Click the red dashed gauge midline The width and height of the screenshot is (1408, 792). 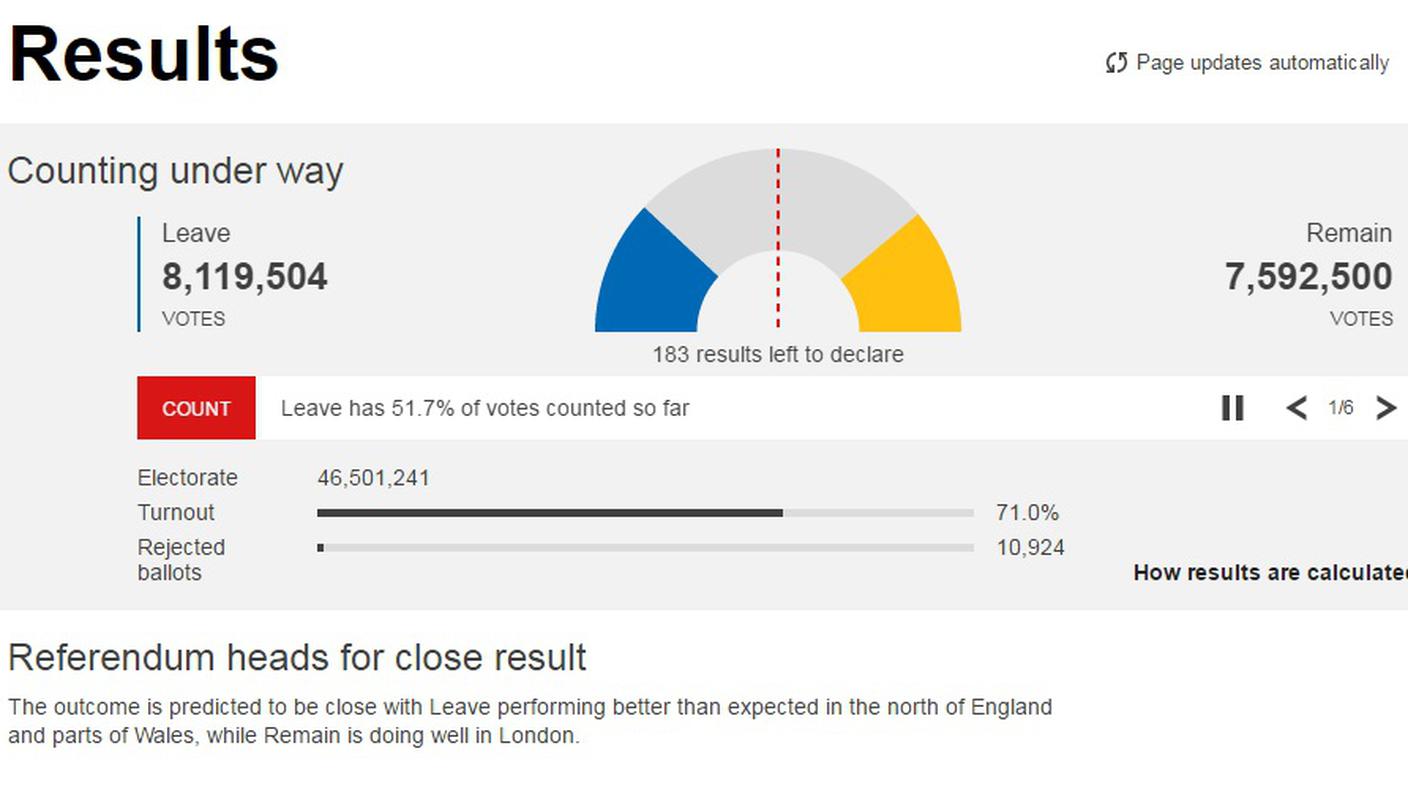(778, 240)
